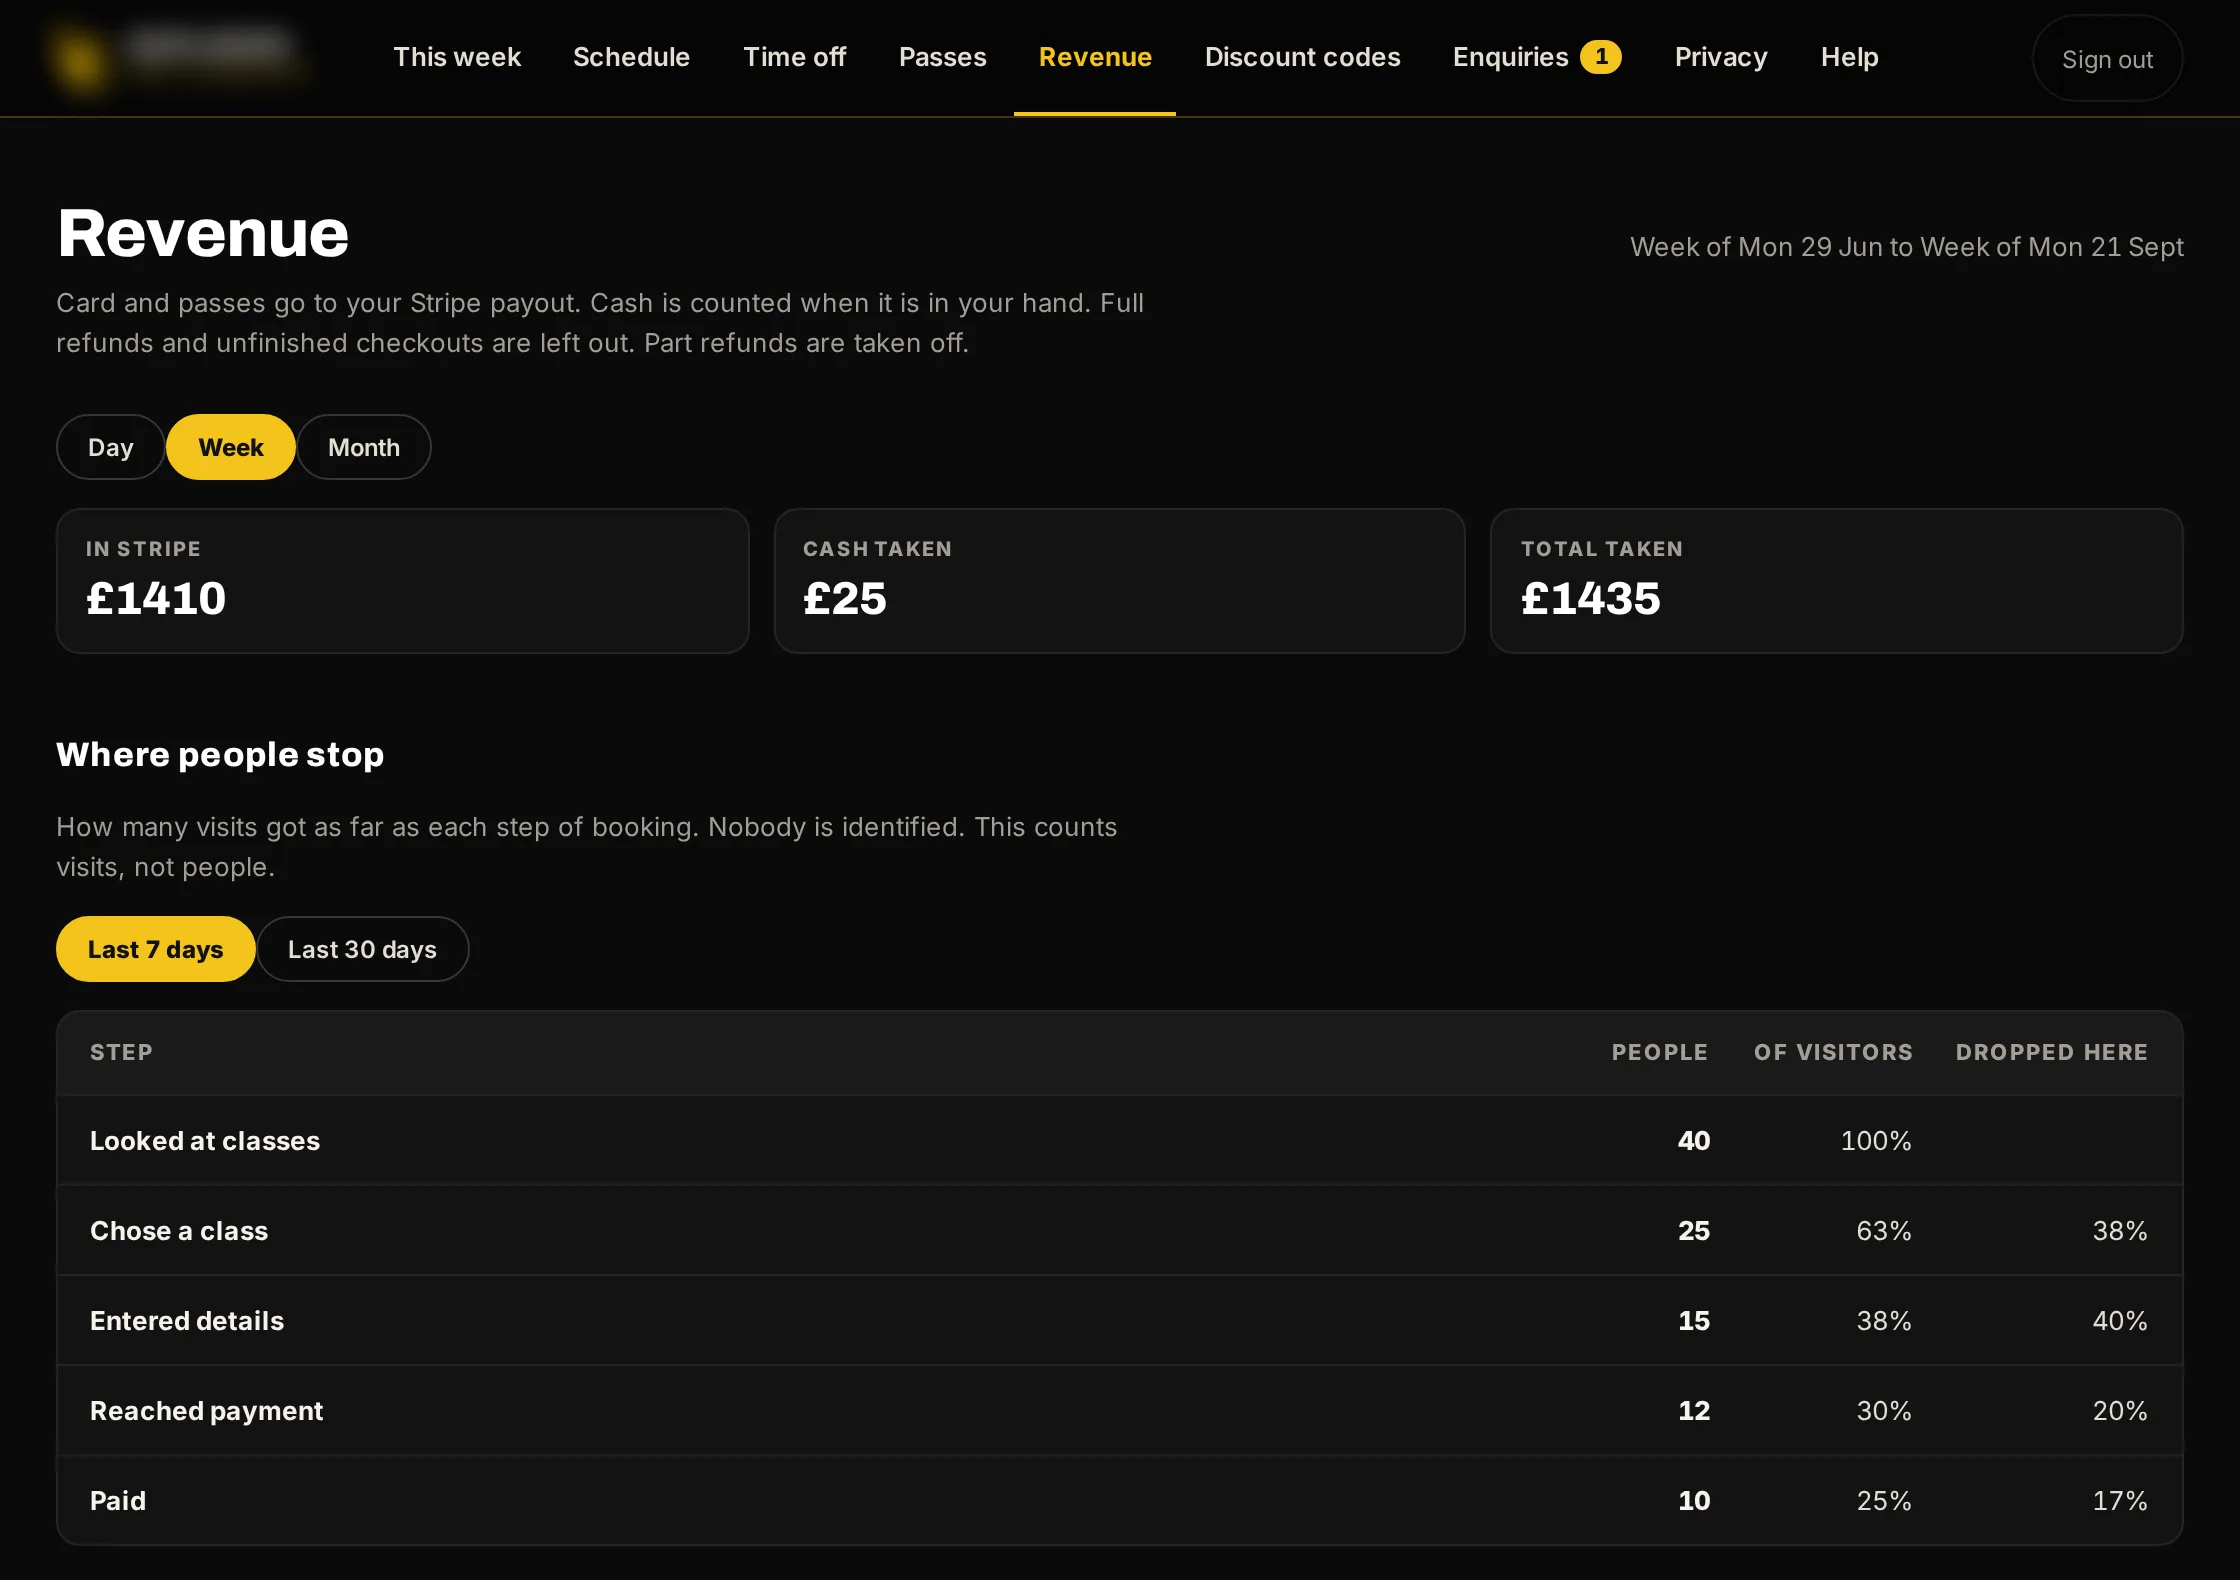Click the 63% of visitors value
Screen dimensions: 2240x1580
coord(1883,1231)
